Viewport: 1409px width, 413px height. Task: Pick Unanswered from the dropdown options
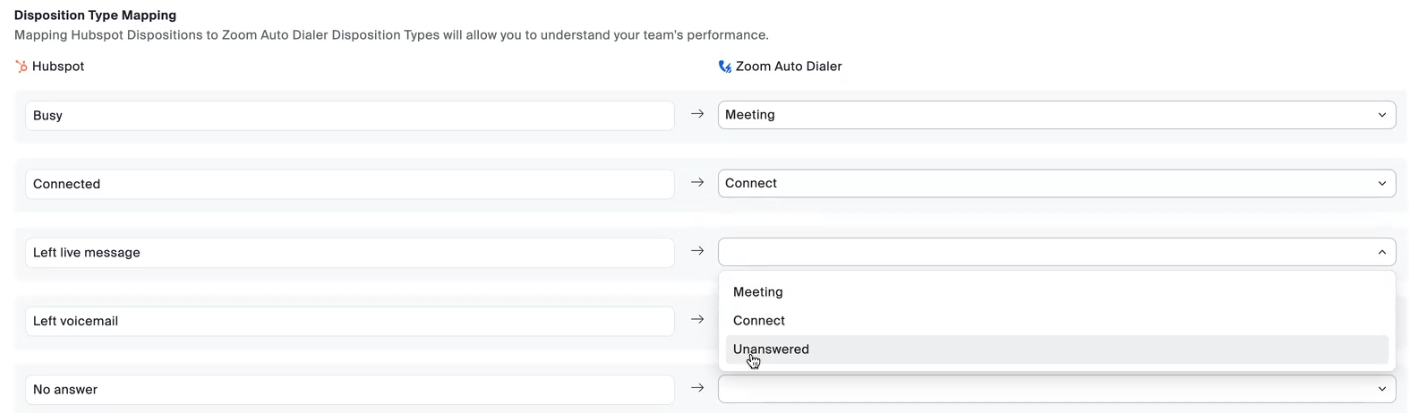pos(771,349)
